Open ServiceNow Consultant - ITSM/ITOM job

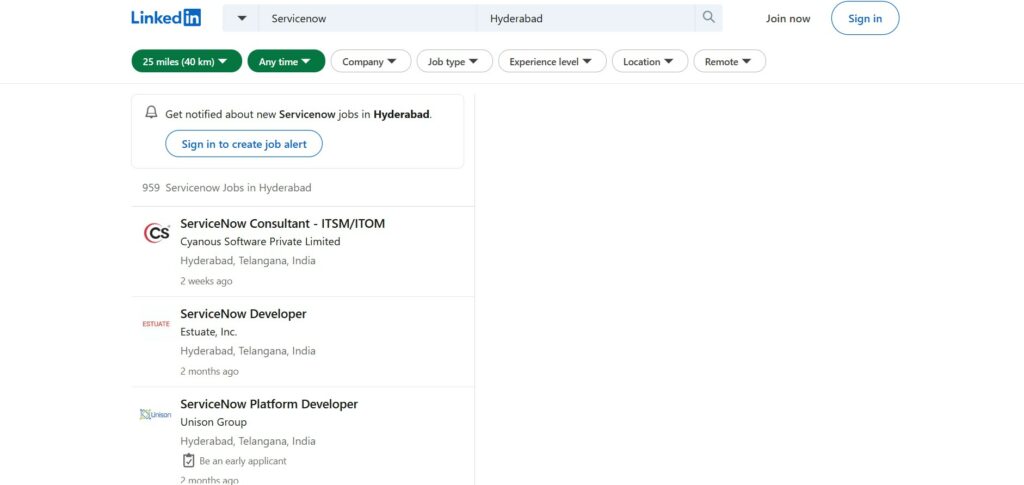pyautogui.click(x=282, y=223)
